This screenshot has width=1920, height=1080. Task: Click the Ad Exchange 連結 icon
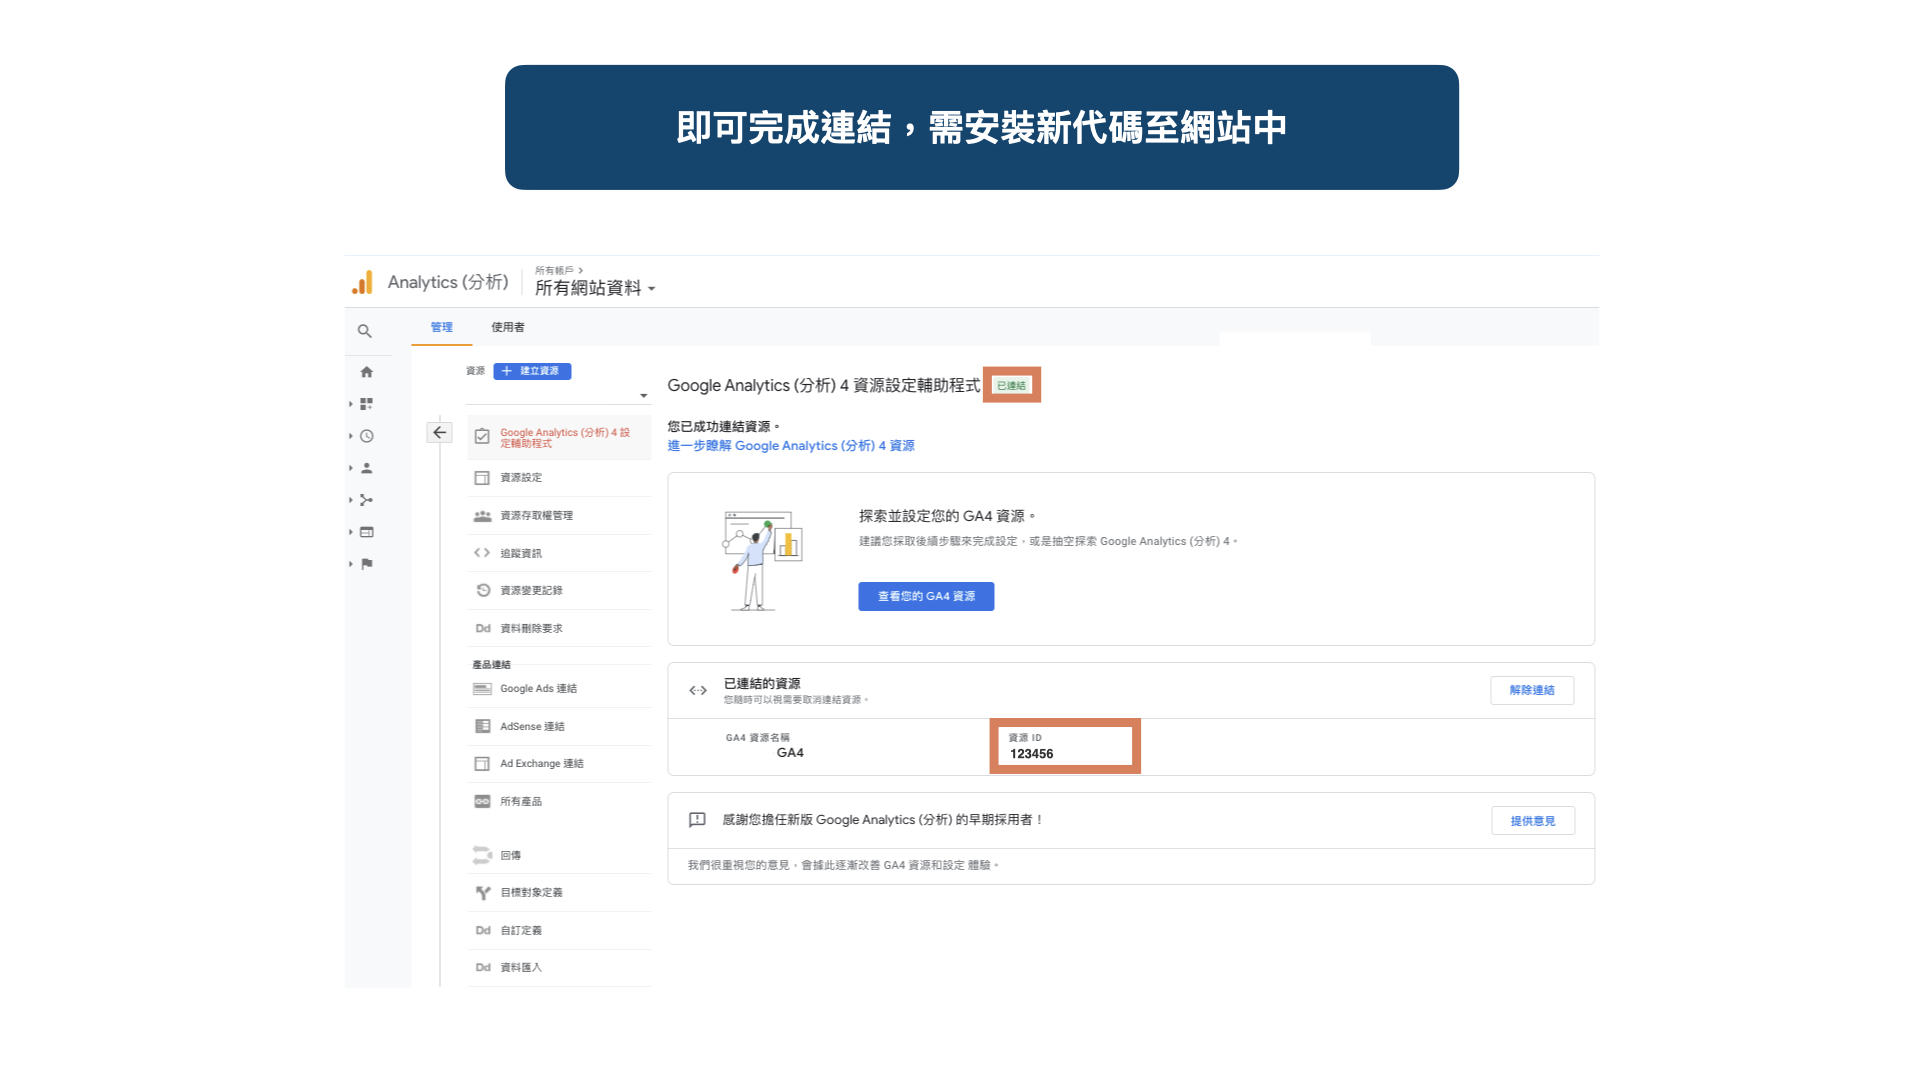point(482,764)
